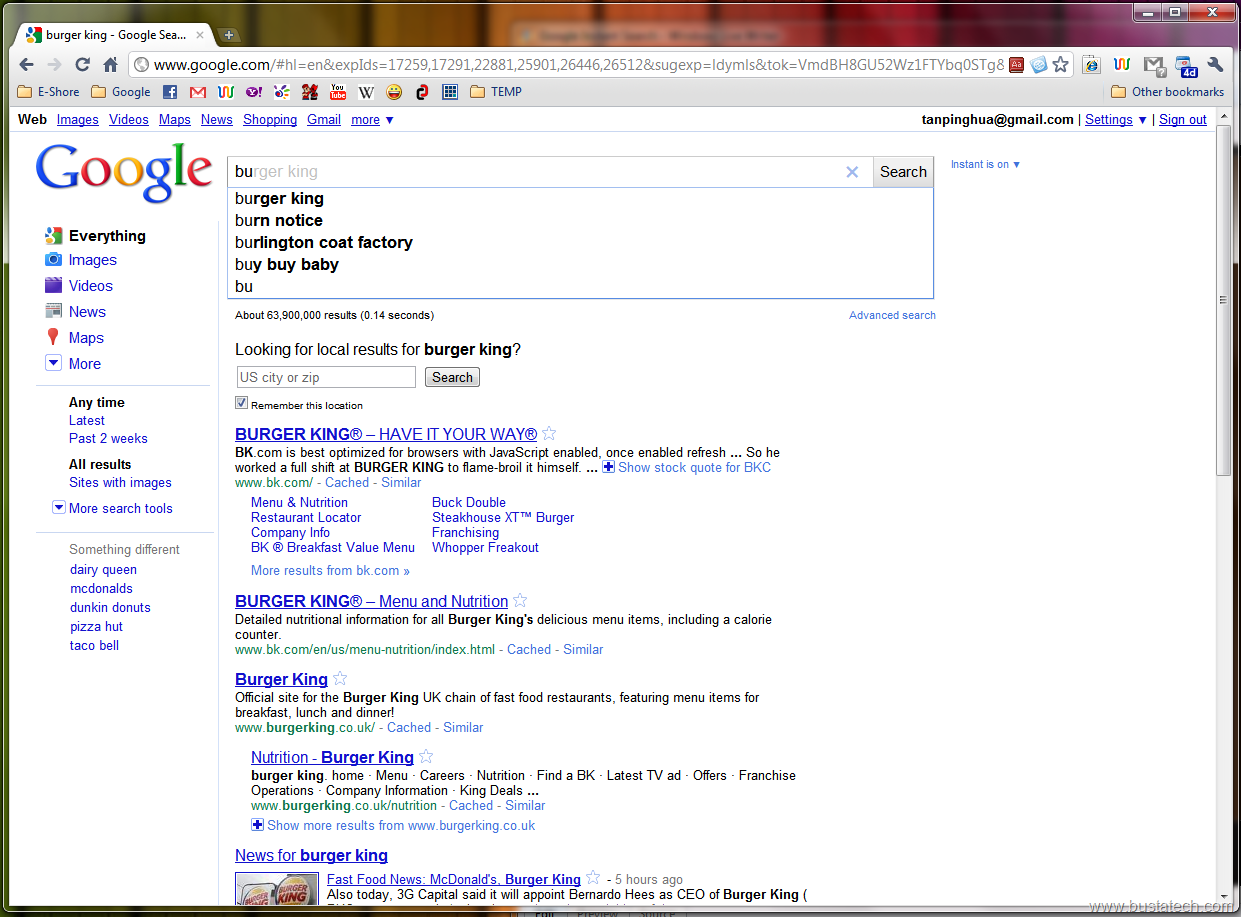Expand the more dropdown in top navigation
1241x917 pixels.
click(372, 120)
